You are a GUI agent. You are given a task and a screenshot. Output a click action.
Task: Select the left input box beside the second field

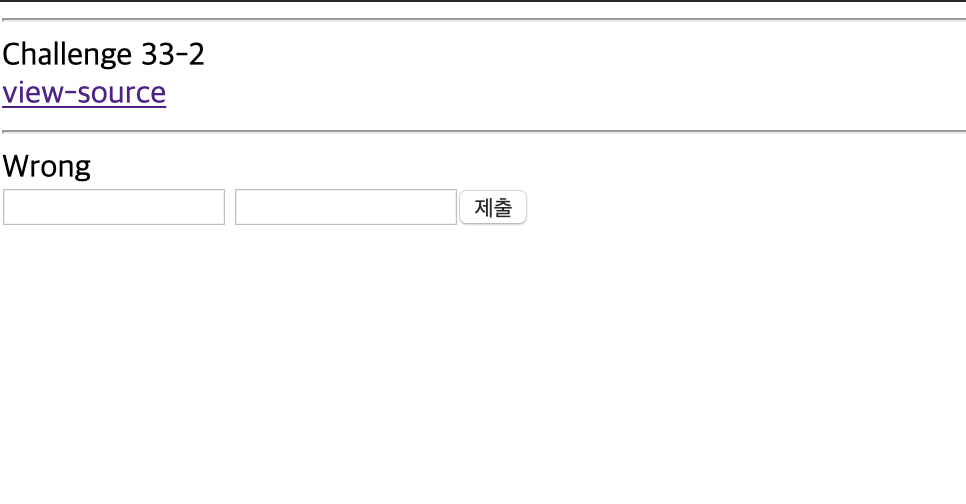click(114, 207)
